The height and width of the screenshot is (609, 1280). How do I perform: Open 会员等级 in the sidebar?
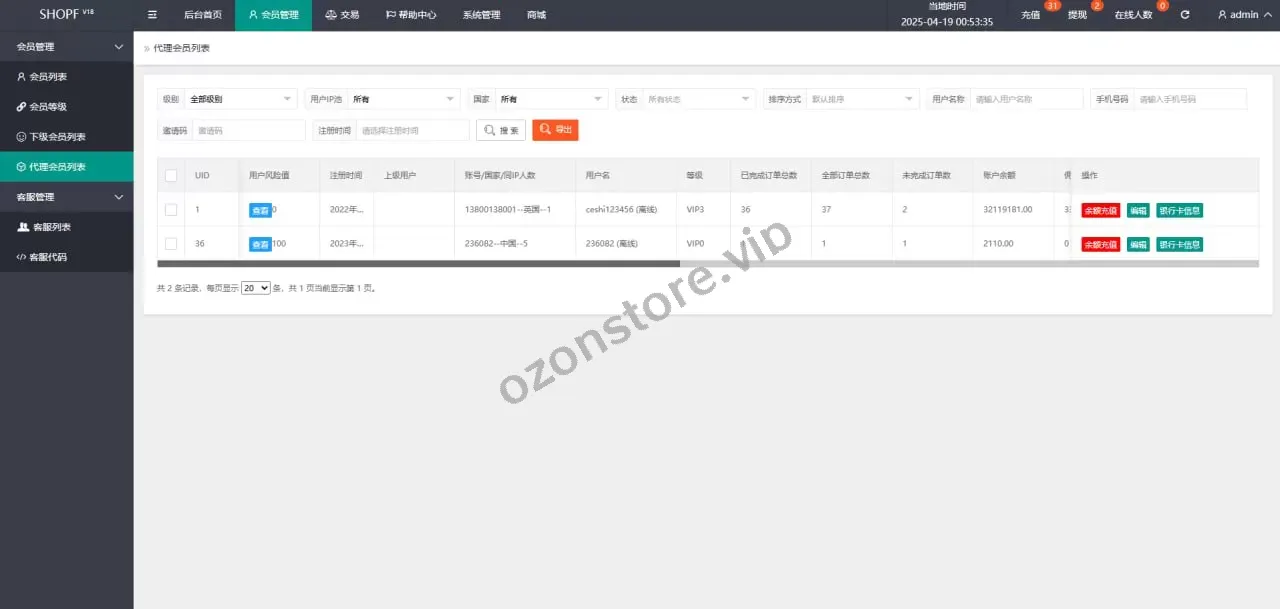[48, 107]
